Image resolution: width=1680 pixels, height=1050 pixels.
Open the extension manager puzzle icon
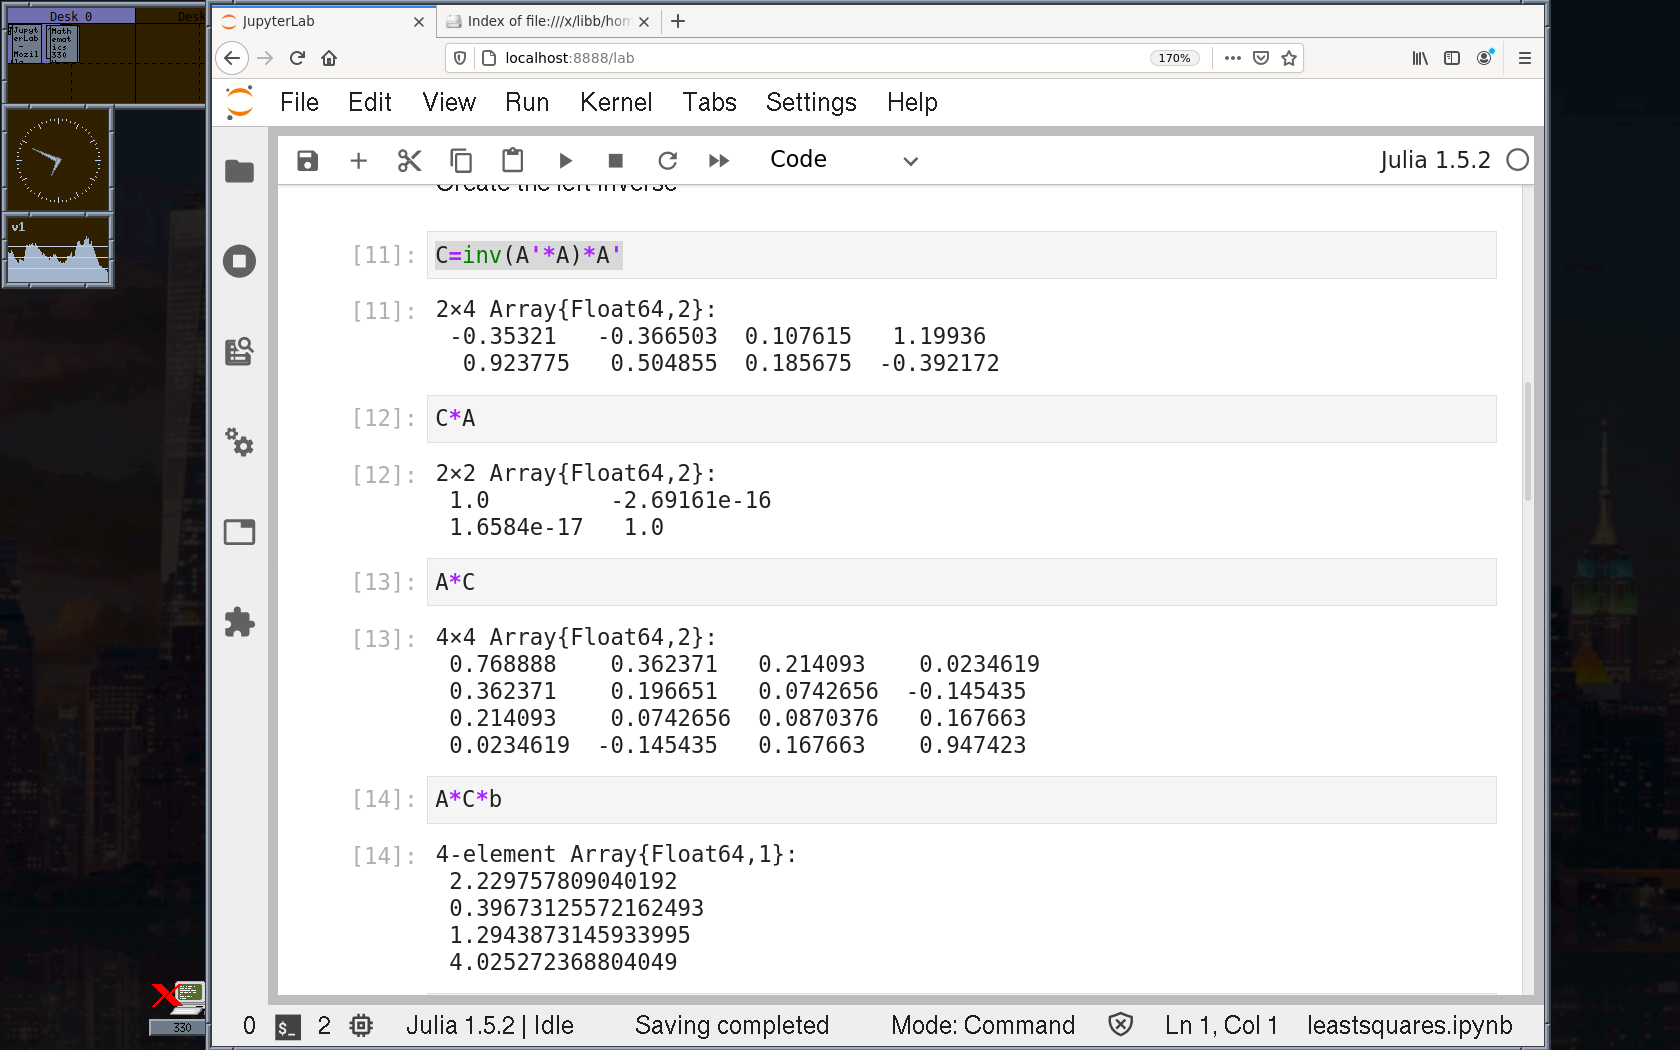pos(240,622)
